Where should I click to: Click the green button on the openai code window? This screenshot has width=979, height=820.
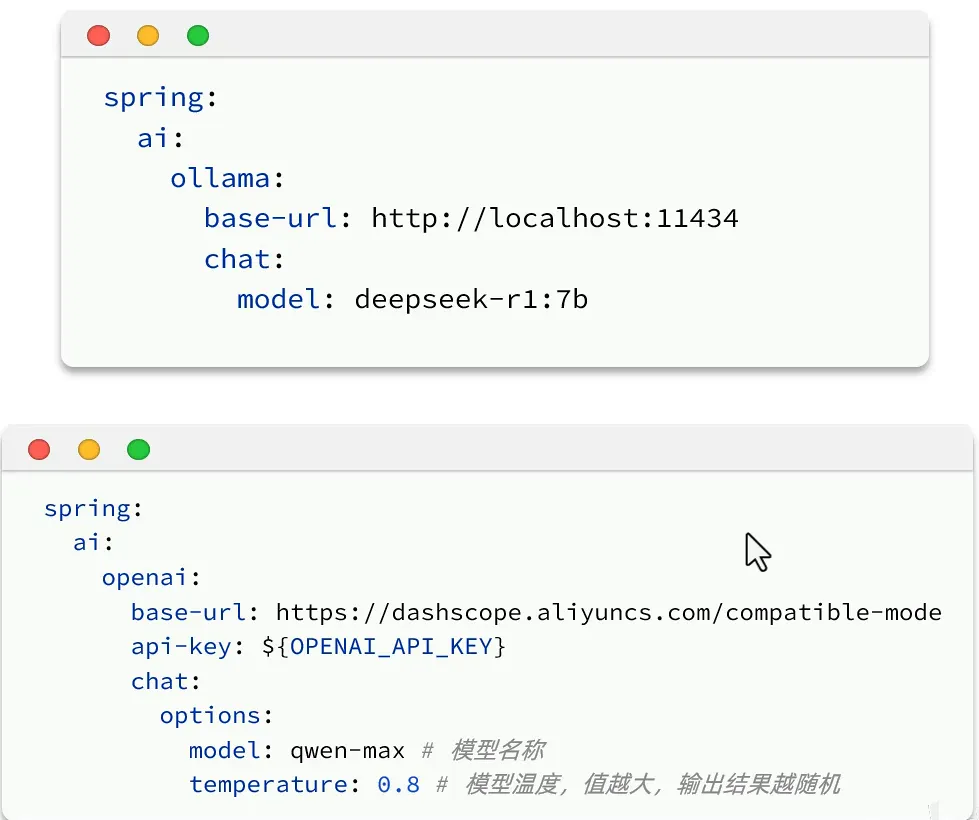[138, 449]
